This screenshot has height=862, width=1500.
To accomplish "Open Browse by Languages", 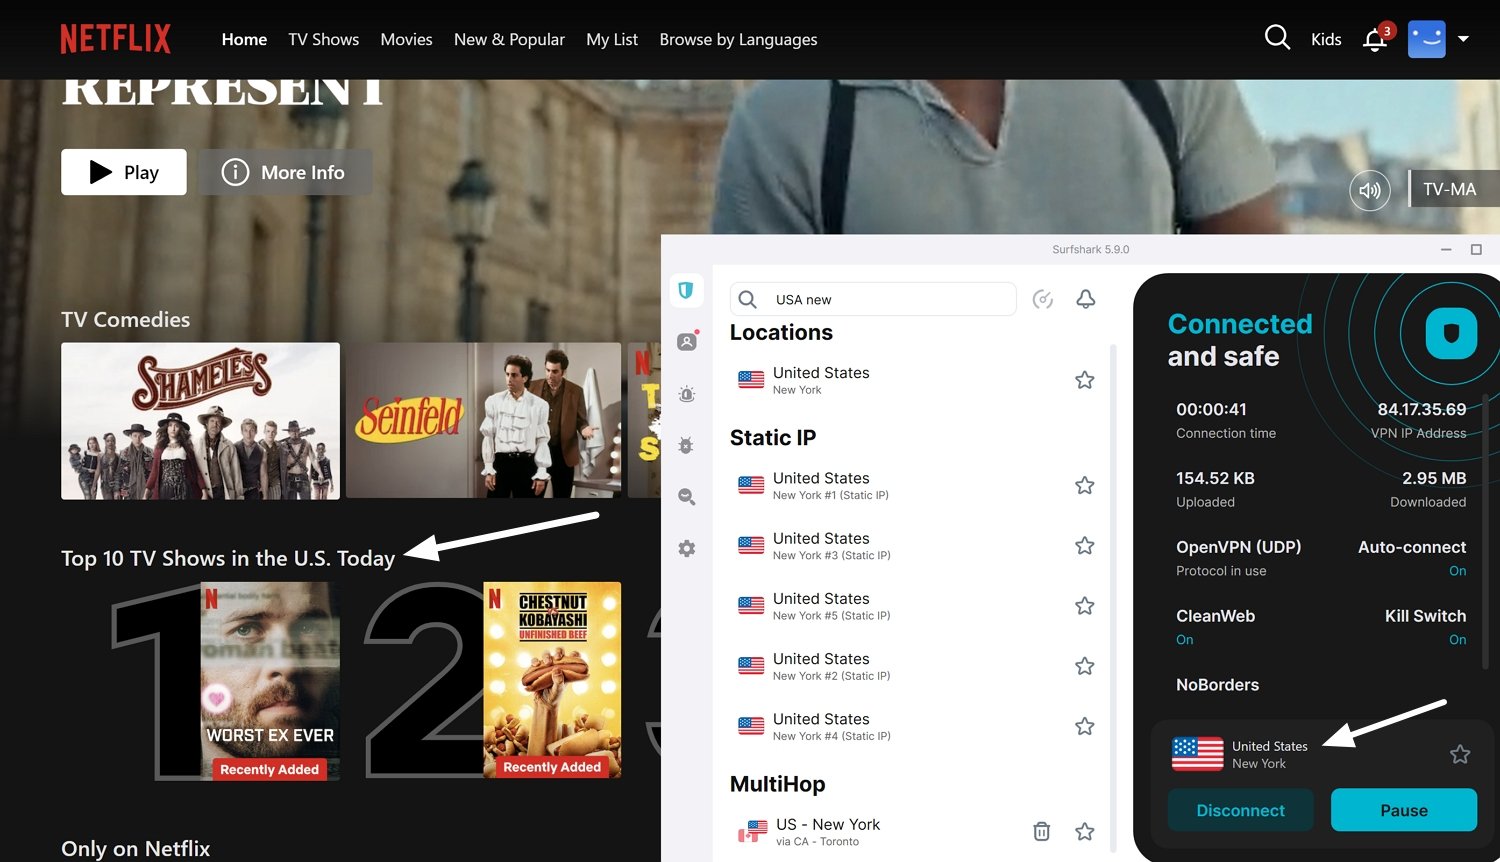I will (x=738, y=39).
